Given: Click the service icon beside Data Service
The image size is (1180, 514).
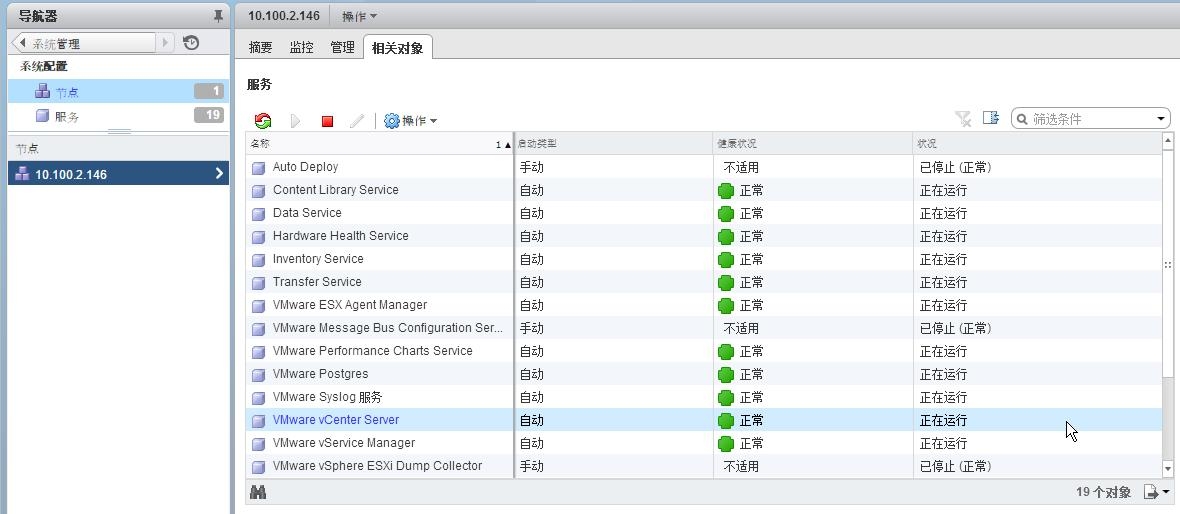Looking at the screenshot, I should click(x=259, y=214).
